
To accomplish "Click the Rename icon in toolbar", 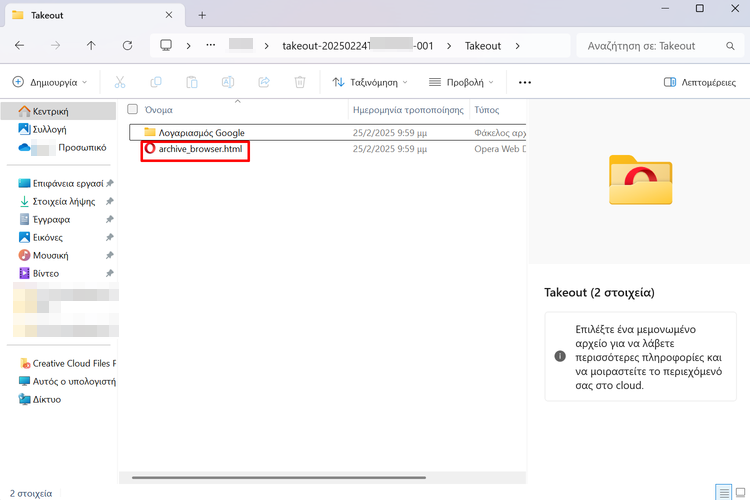I will (228, 82).
